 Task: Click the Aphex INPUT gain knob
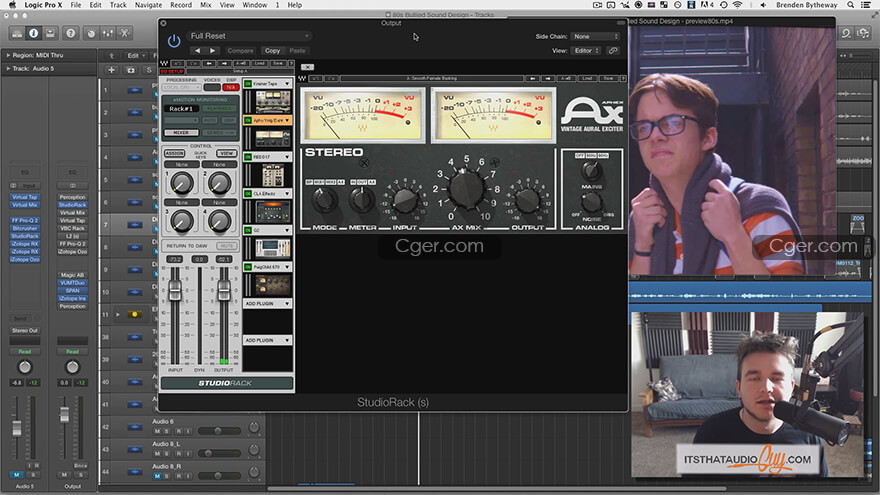(x=405, y=200)
